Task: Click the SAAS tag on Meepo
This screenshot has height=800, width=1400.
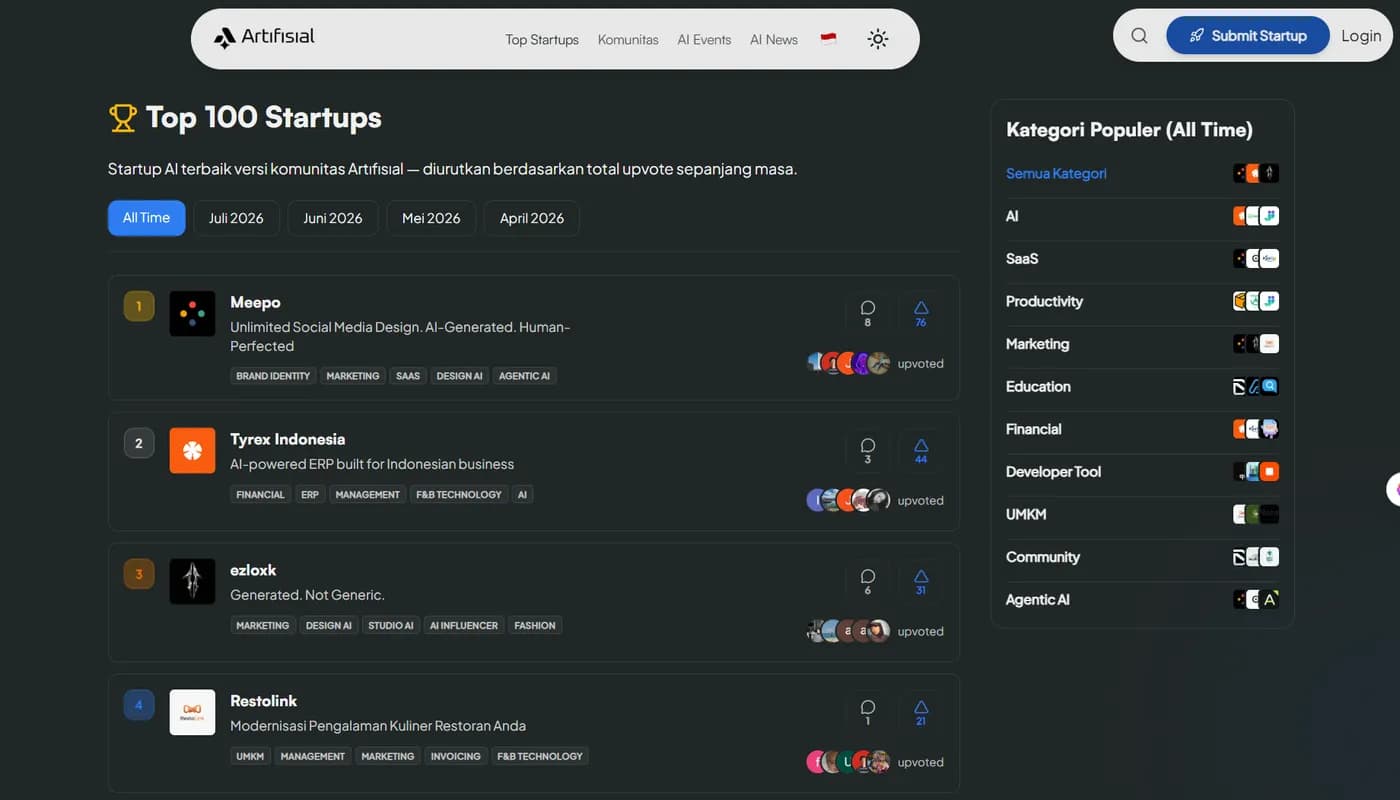Action: [408, 376]
